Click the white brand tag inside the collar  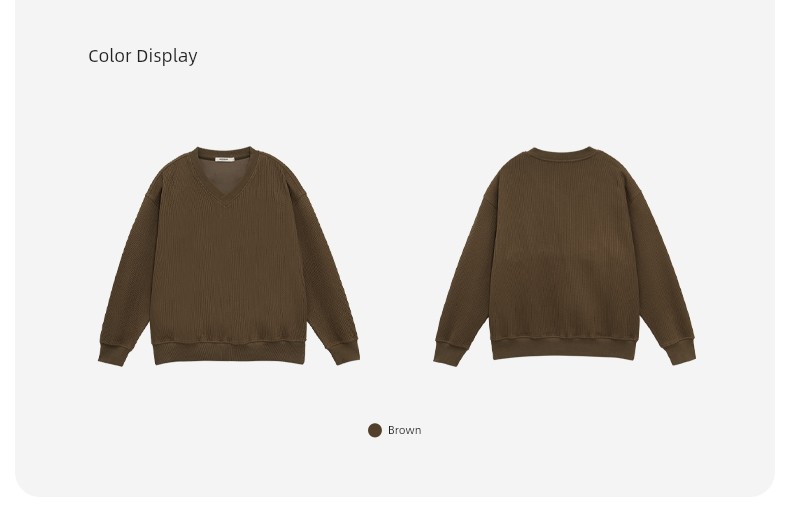225,159
